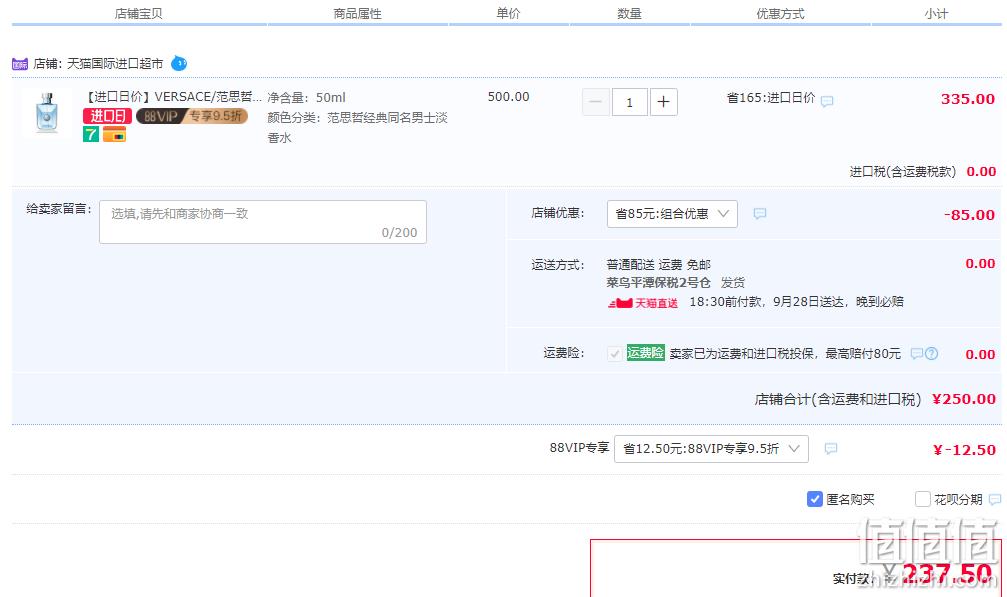Open the blue Wangwang chat icon beside store name
The width and height of the screenshot is (1007, 597).
pyautogui.click(x=179, y=63)
